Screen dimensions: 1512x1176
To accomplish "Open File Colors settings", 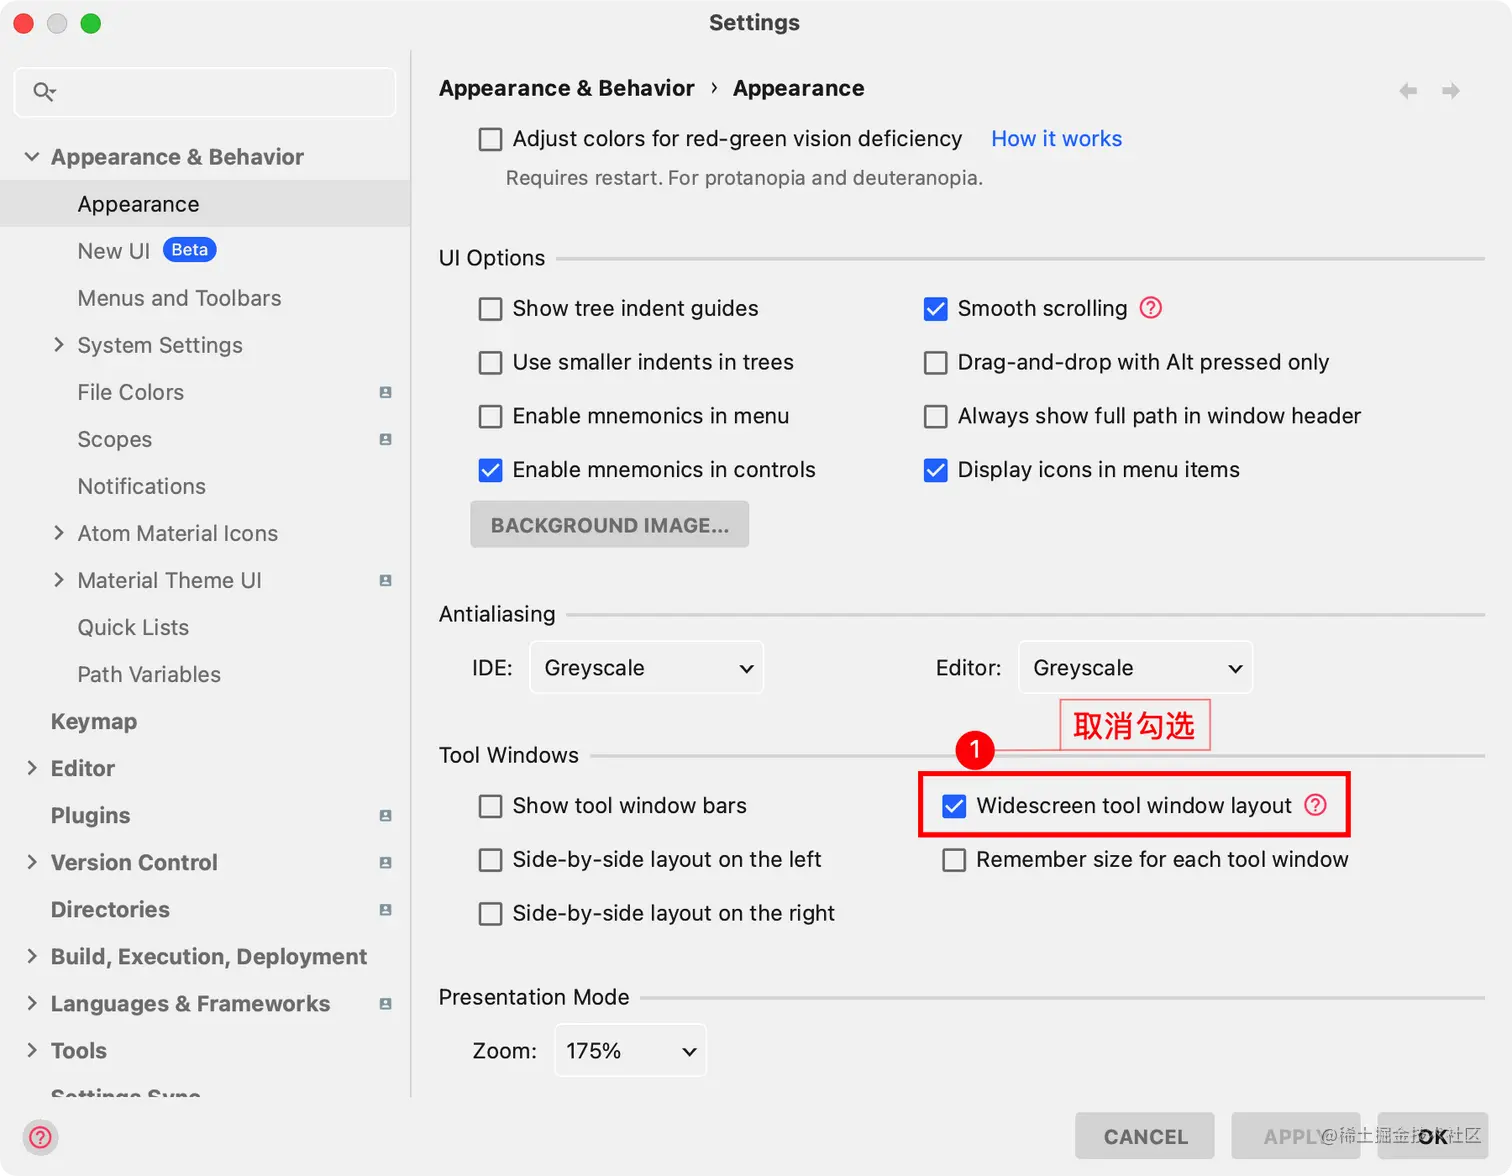I will [x=131, y=392].
